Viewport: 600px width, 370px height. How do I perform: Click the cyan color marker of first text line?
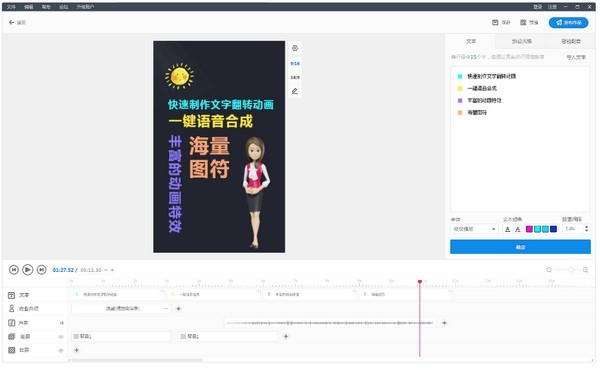460,76
